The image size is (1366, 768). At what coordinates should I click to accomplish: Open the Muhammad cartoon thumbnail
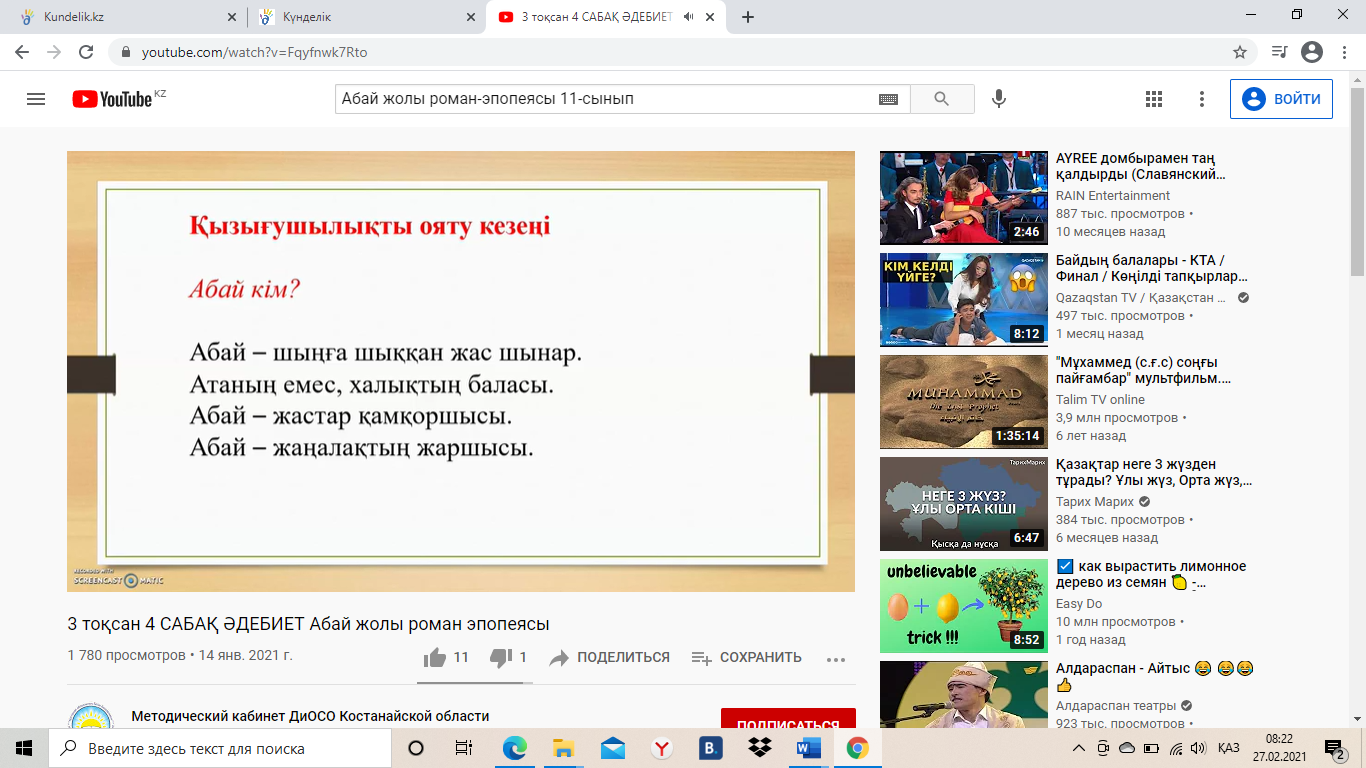(x=964, y=402)
